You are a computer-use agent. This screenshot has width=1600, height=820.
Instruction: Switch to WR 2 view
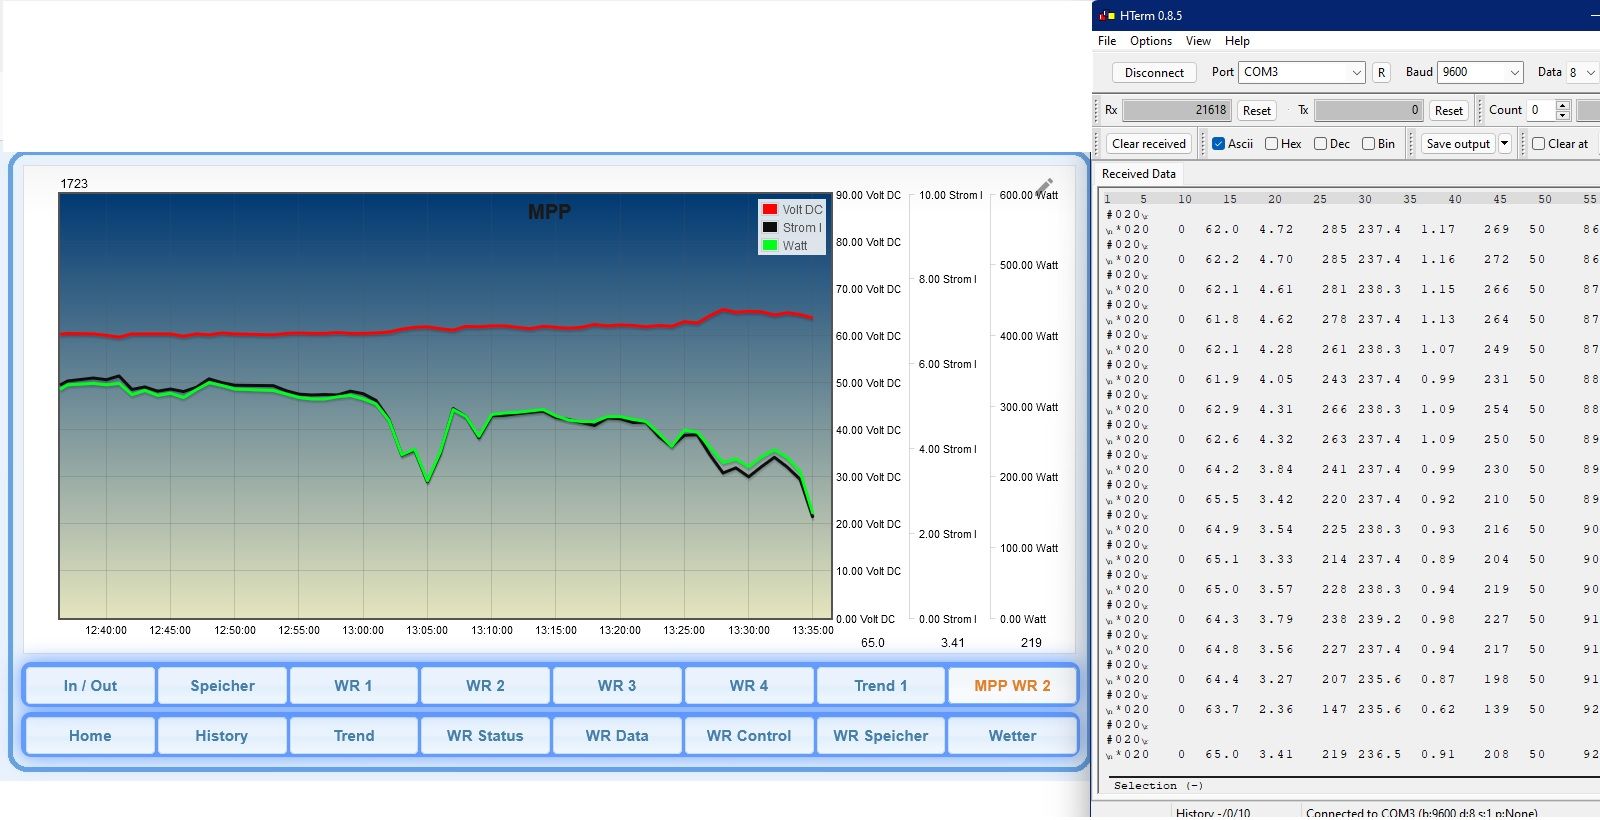tap(485, 686)
